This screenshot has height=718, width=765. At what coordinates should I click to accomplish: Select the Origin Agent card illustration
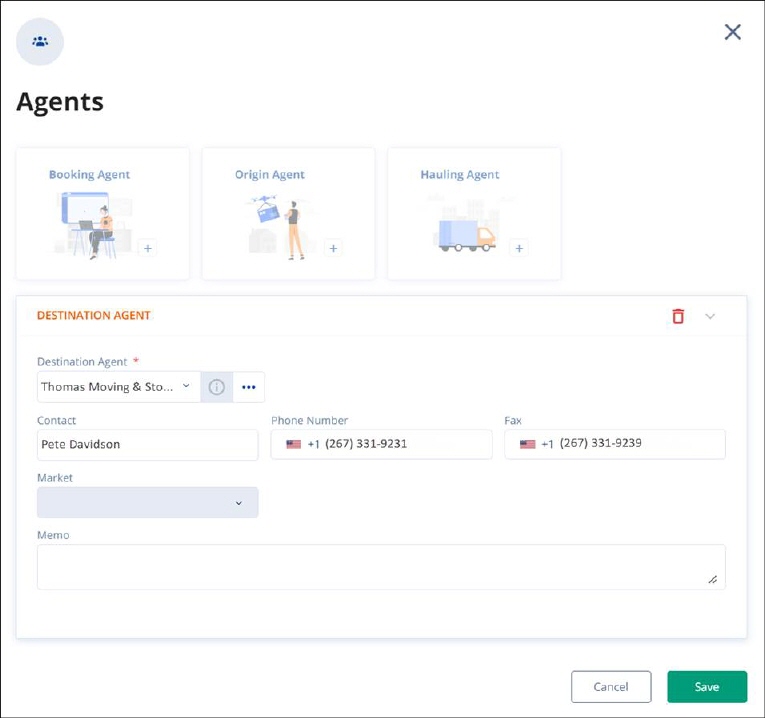pyautogui.click(x=279, y=226)
